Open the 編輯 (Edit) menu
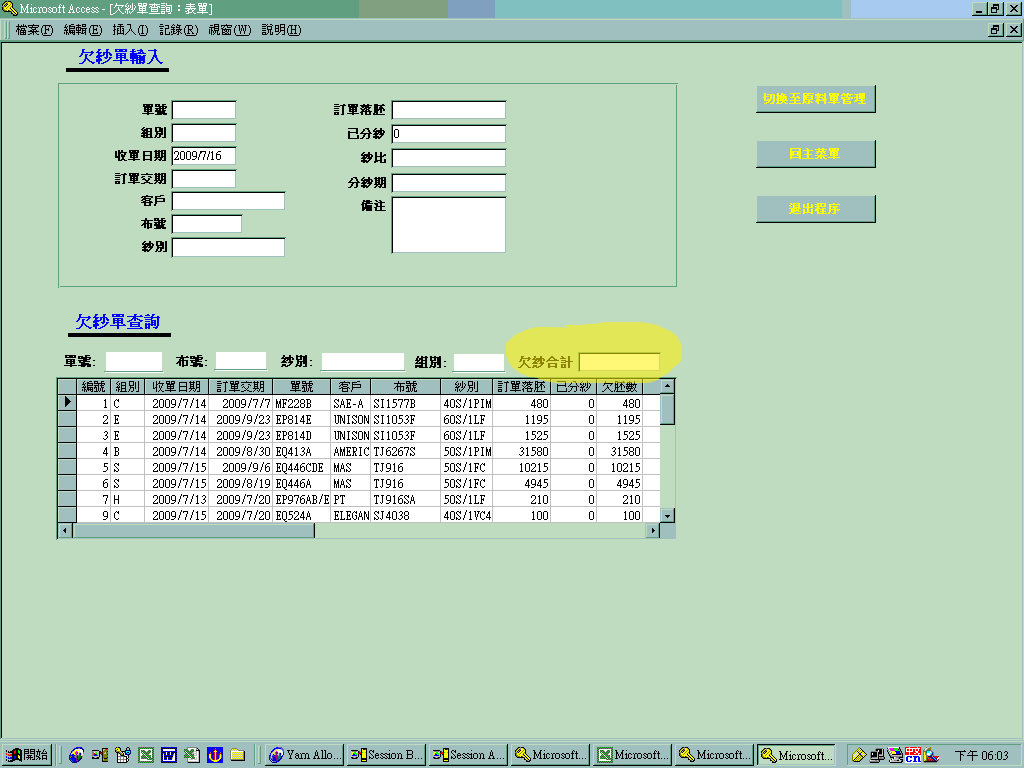 tap(83, 30)
